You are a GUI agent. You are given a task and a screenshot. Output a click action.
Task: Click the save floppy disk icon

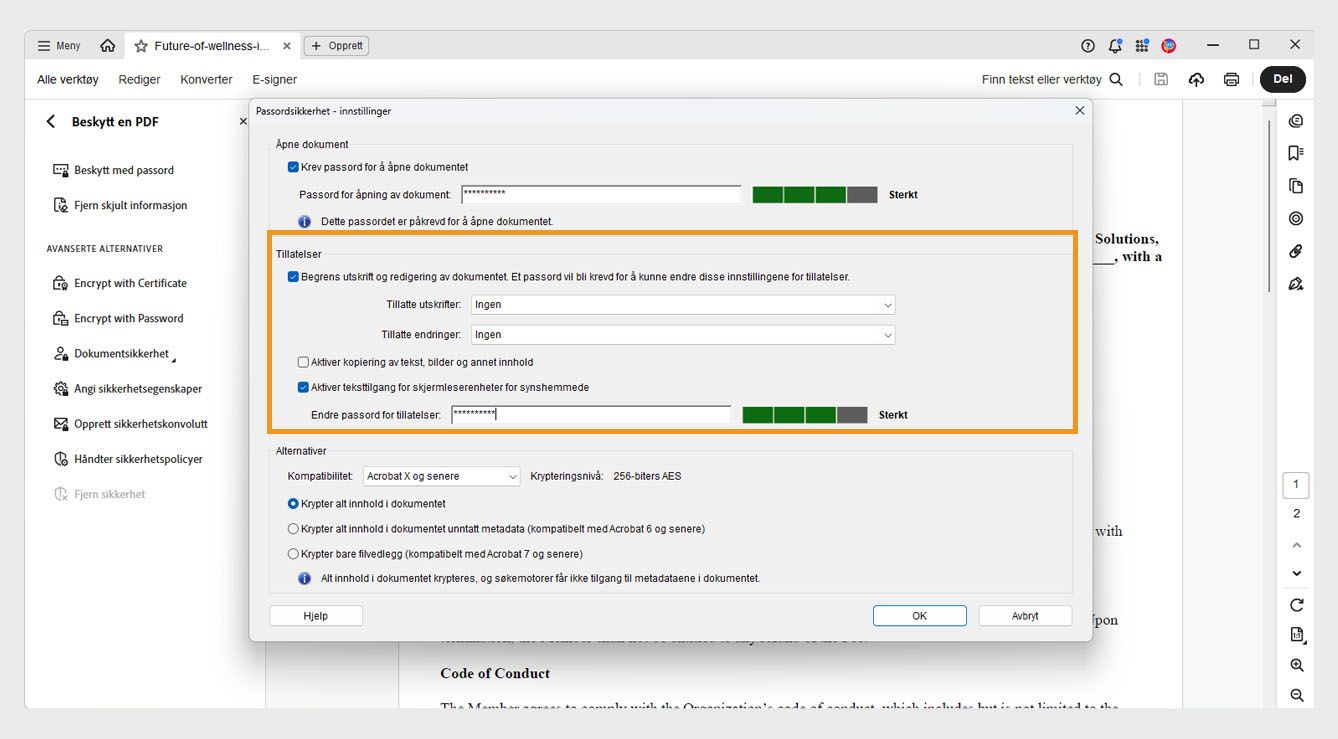[1161, 80]
